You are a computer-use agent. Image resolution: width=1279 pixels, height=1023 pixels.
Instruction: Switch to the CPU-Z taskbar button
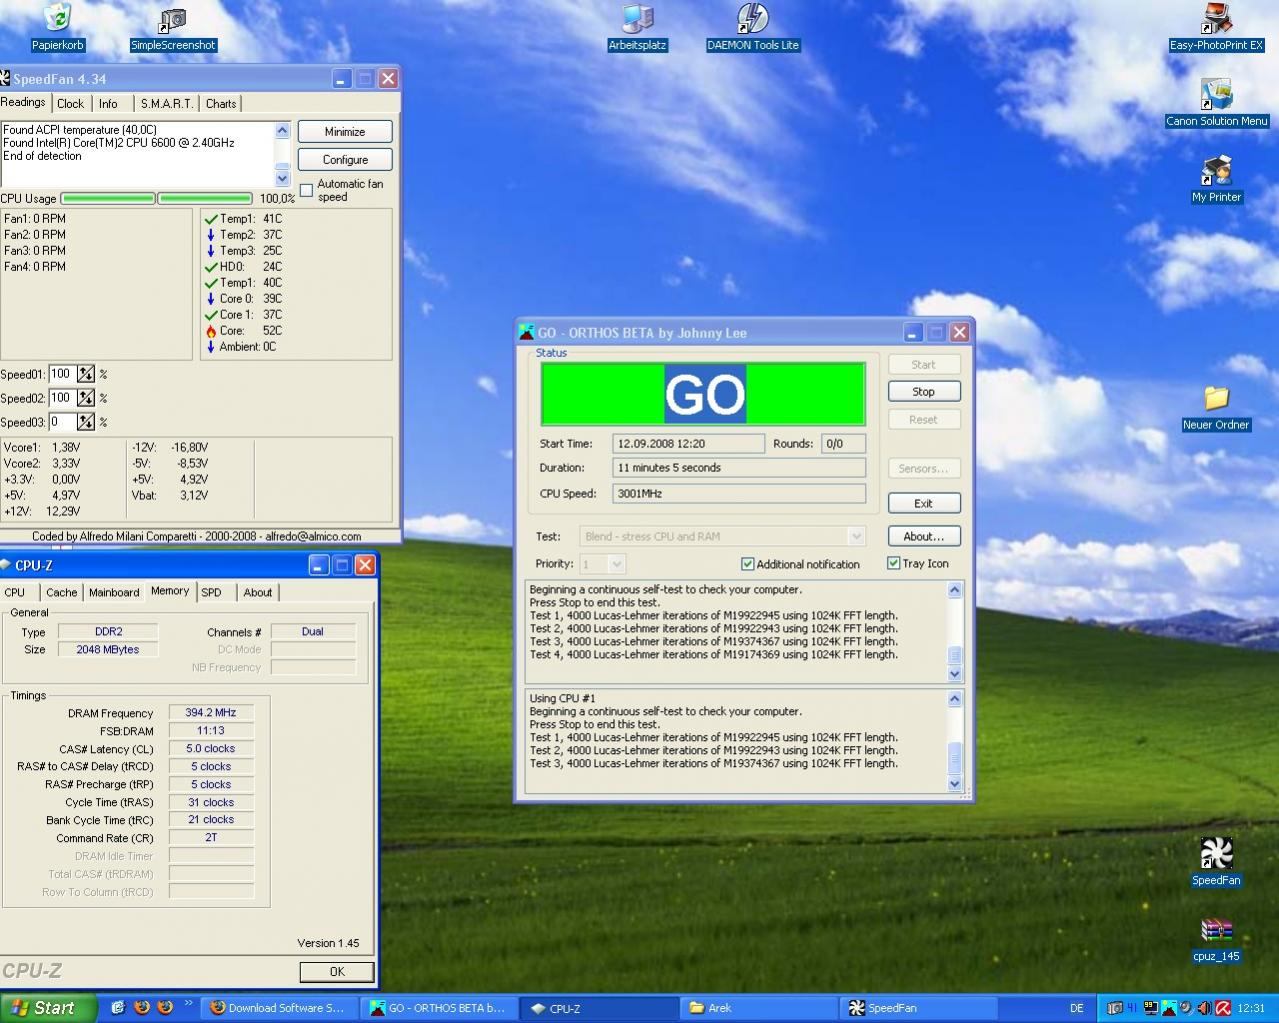pyautogui.click(x=599, y=1008)
